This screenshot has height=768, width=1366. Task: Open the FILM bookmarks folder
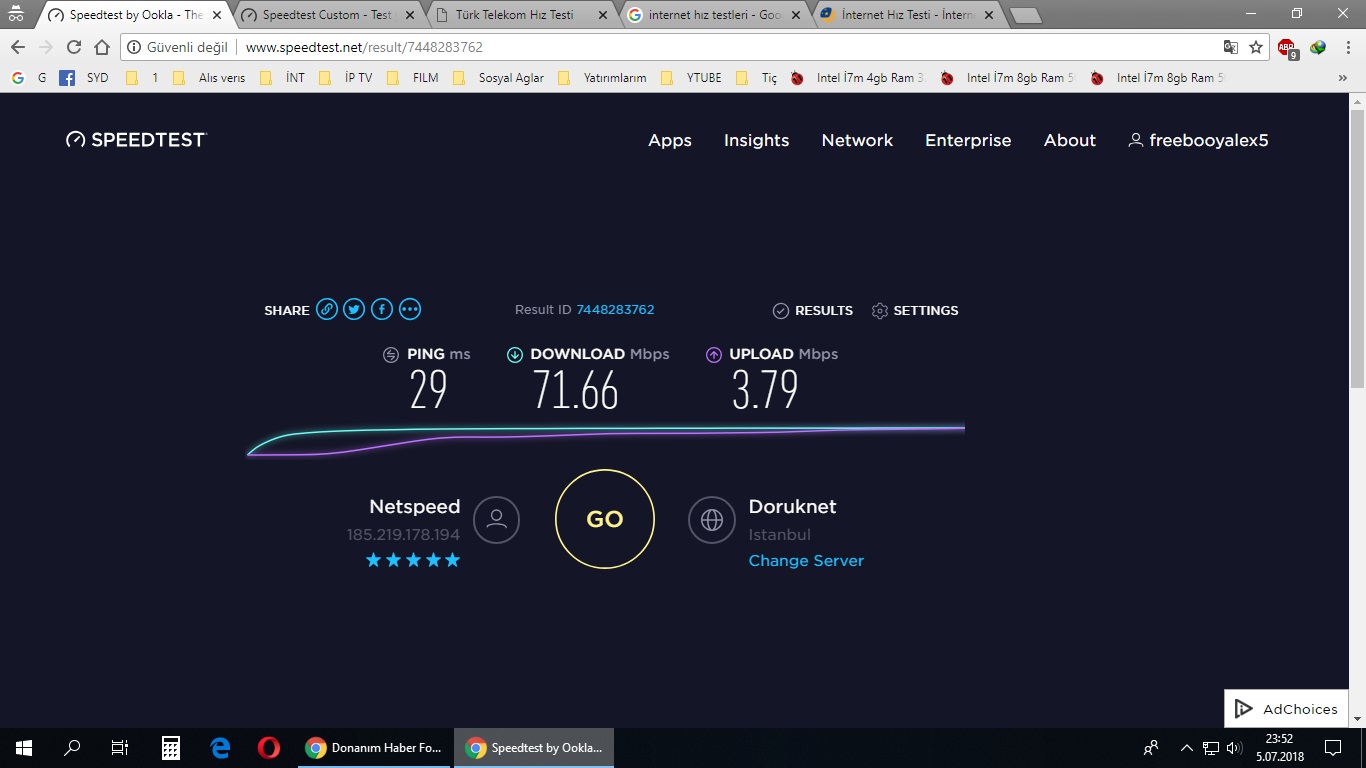412,77
